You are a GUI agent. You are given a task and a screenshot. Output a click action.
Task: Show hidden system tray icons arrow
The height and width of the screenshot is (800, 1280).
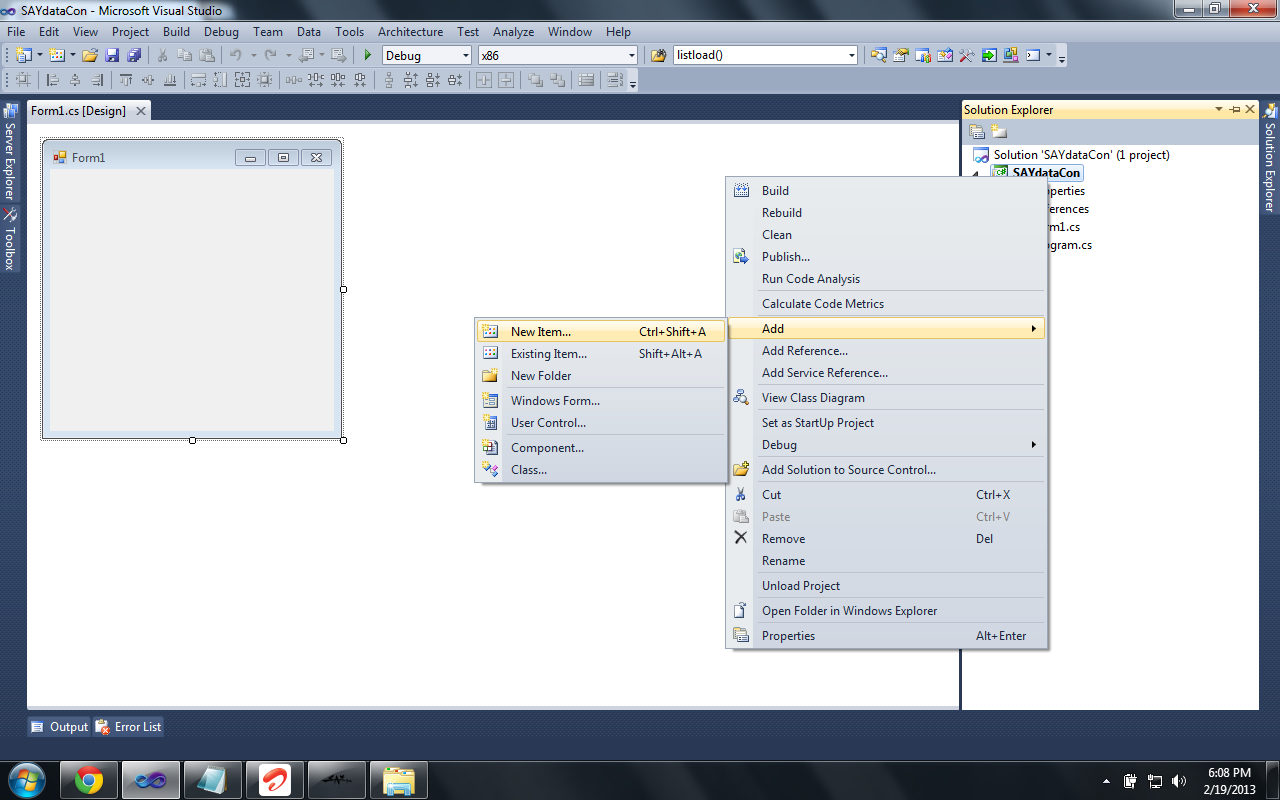(x=1106, y=781)
